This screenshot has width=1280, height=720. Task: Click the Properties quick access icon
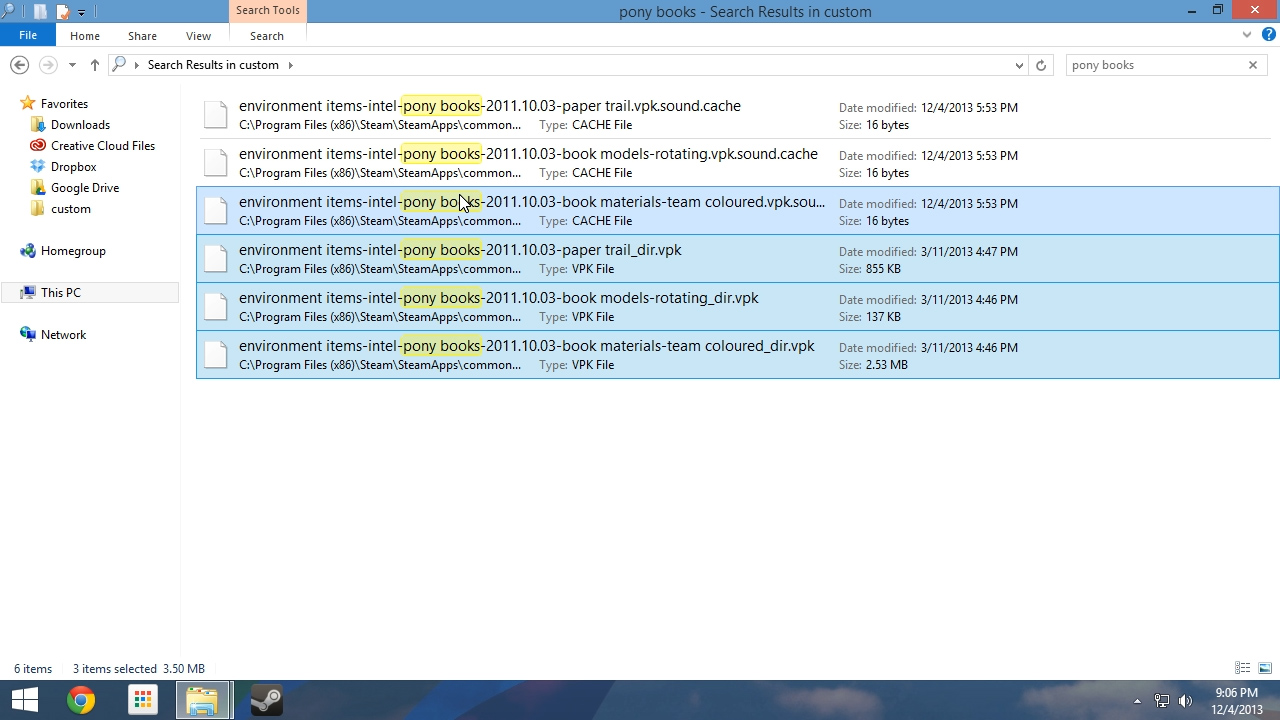click(x=40, y=12)
